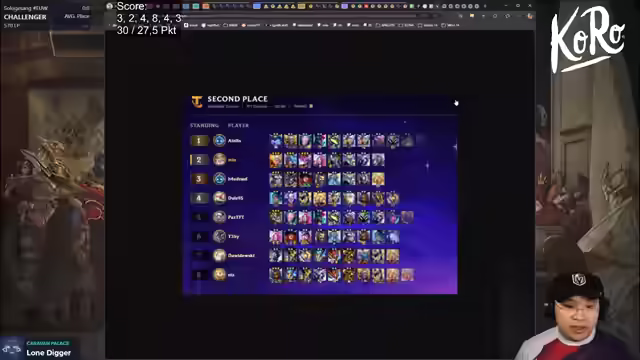This screenshot has height=360, width=640.
Task: Click the copy icon under Second Place title
Action: [x=311, y=106]
